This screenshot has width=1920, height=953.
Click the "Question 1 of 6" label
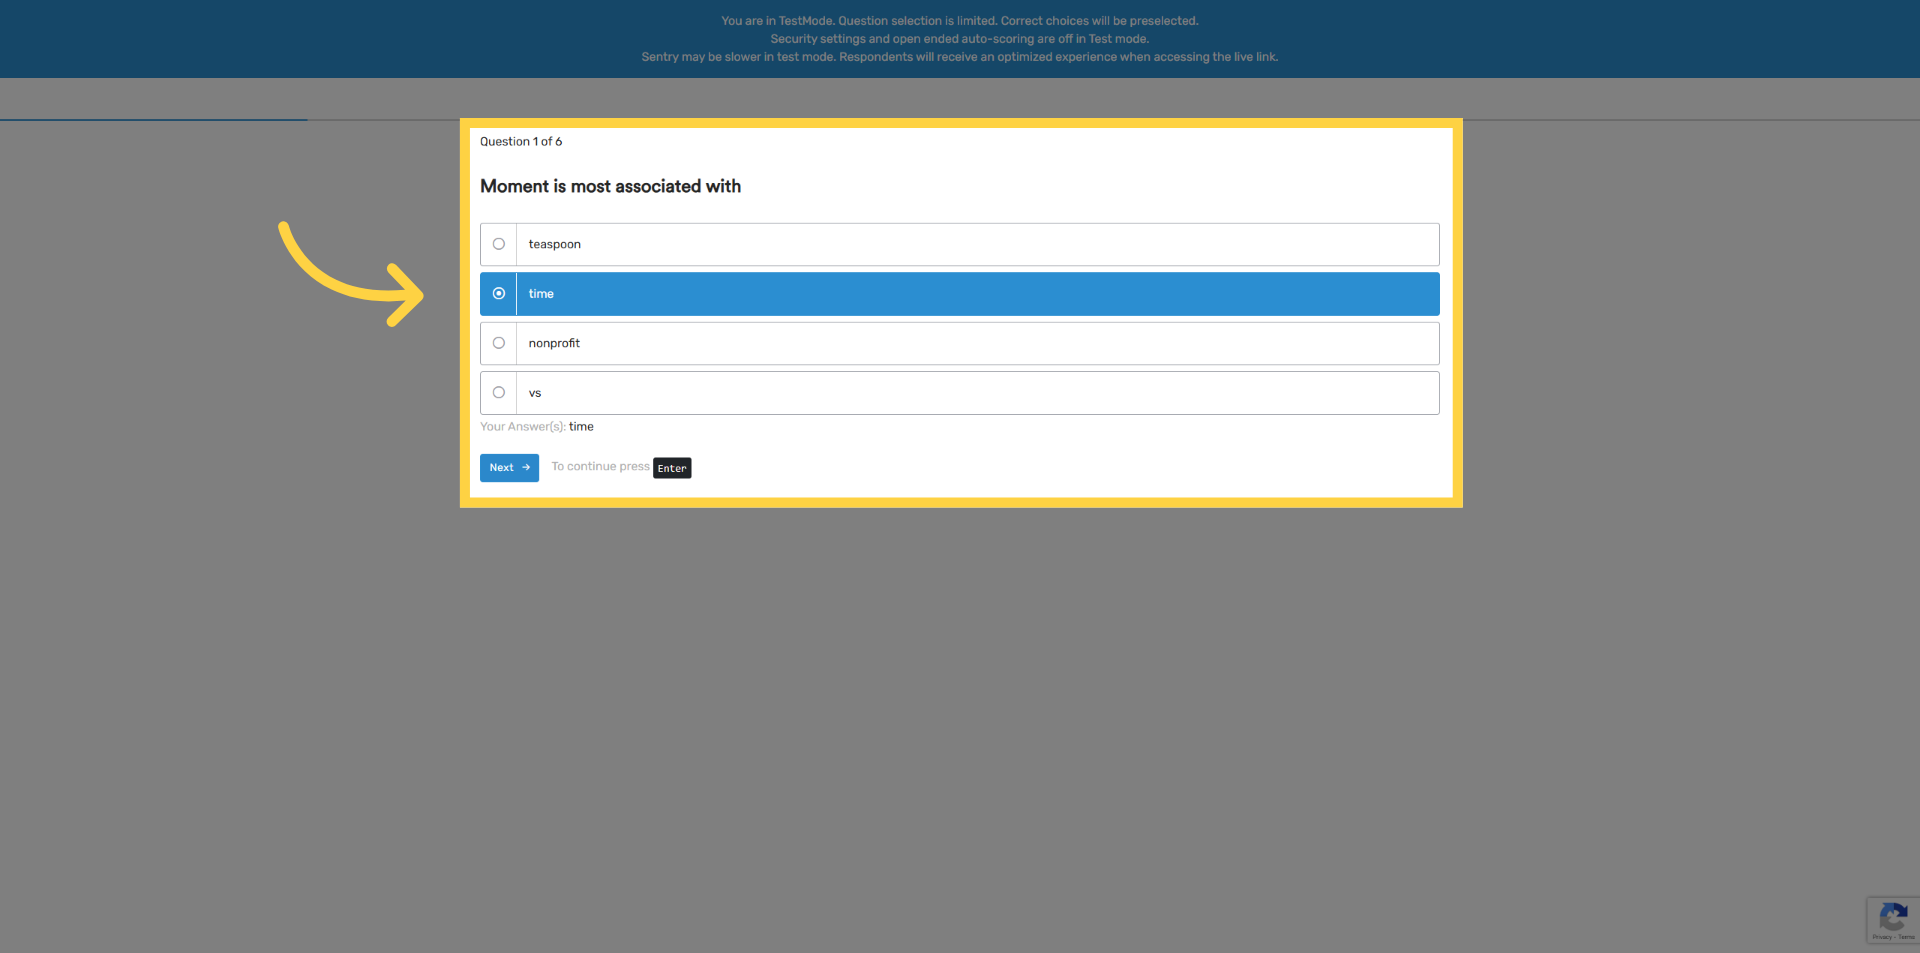pos(521,142)
